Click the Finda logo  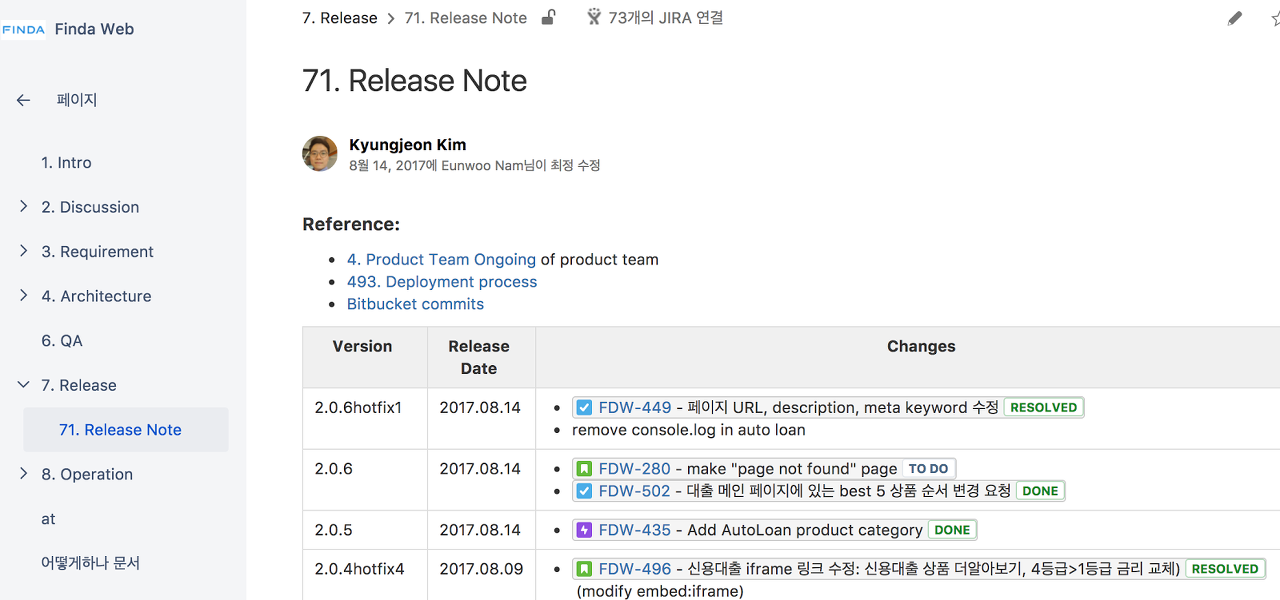[x=23, y=30]
